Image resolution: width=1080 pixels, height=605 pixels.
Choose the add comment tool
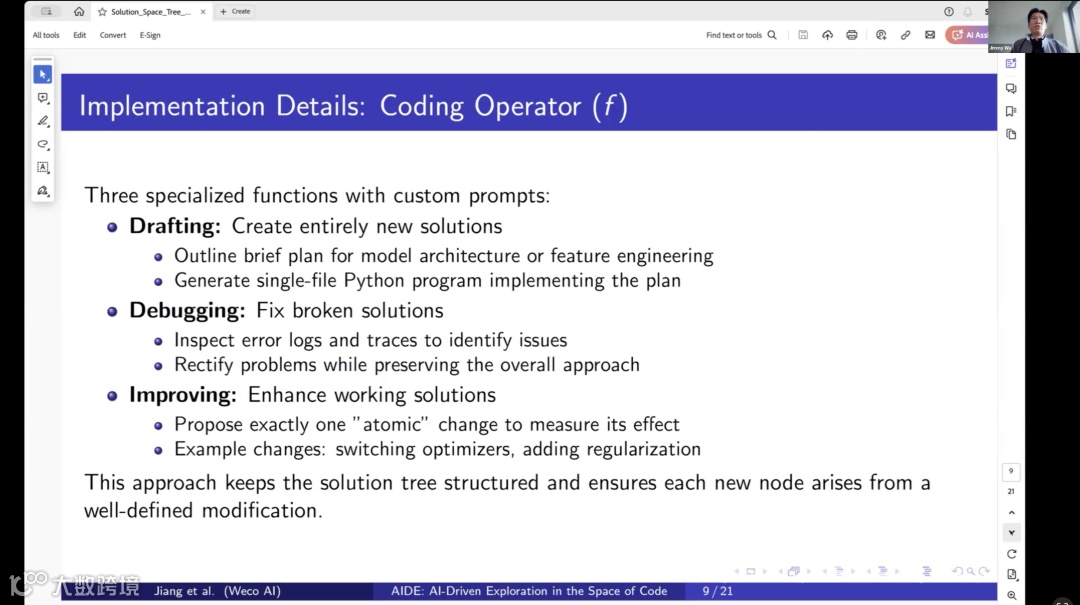(43, 99)
